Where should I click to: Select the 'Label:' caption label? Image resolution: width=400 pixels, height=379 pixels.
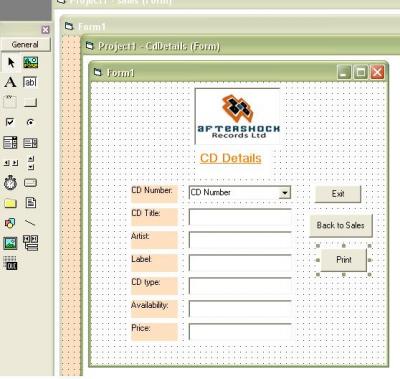(x=154, y=263)
